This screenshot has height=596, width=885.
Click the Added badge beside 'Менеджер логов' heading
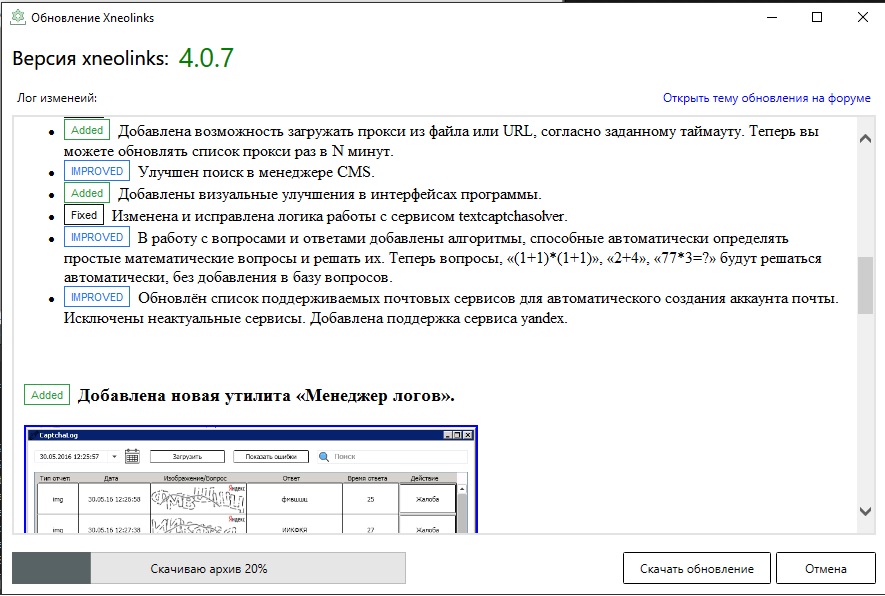coord(47,395)
